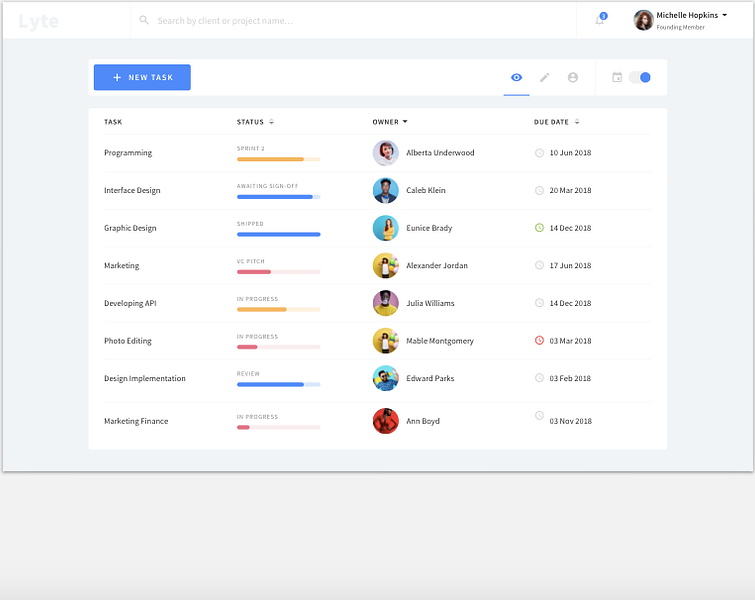Click Julia Williams' avatar

click(x=386, y=303)
